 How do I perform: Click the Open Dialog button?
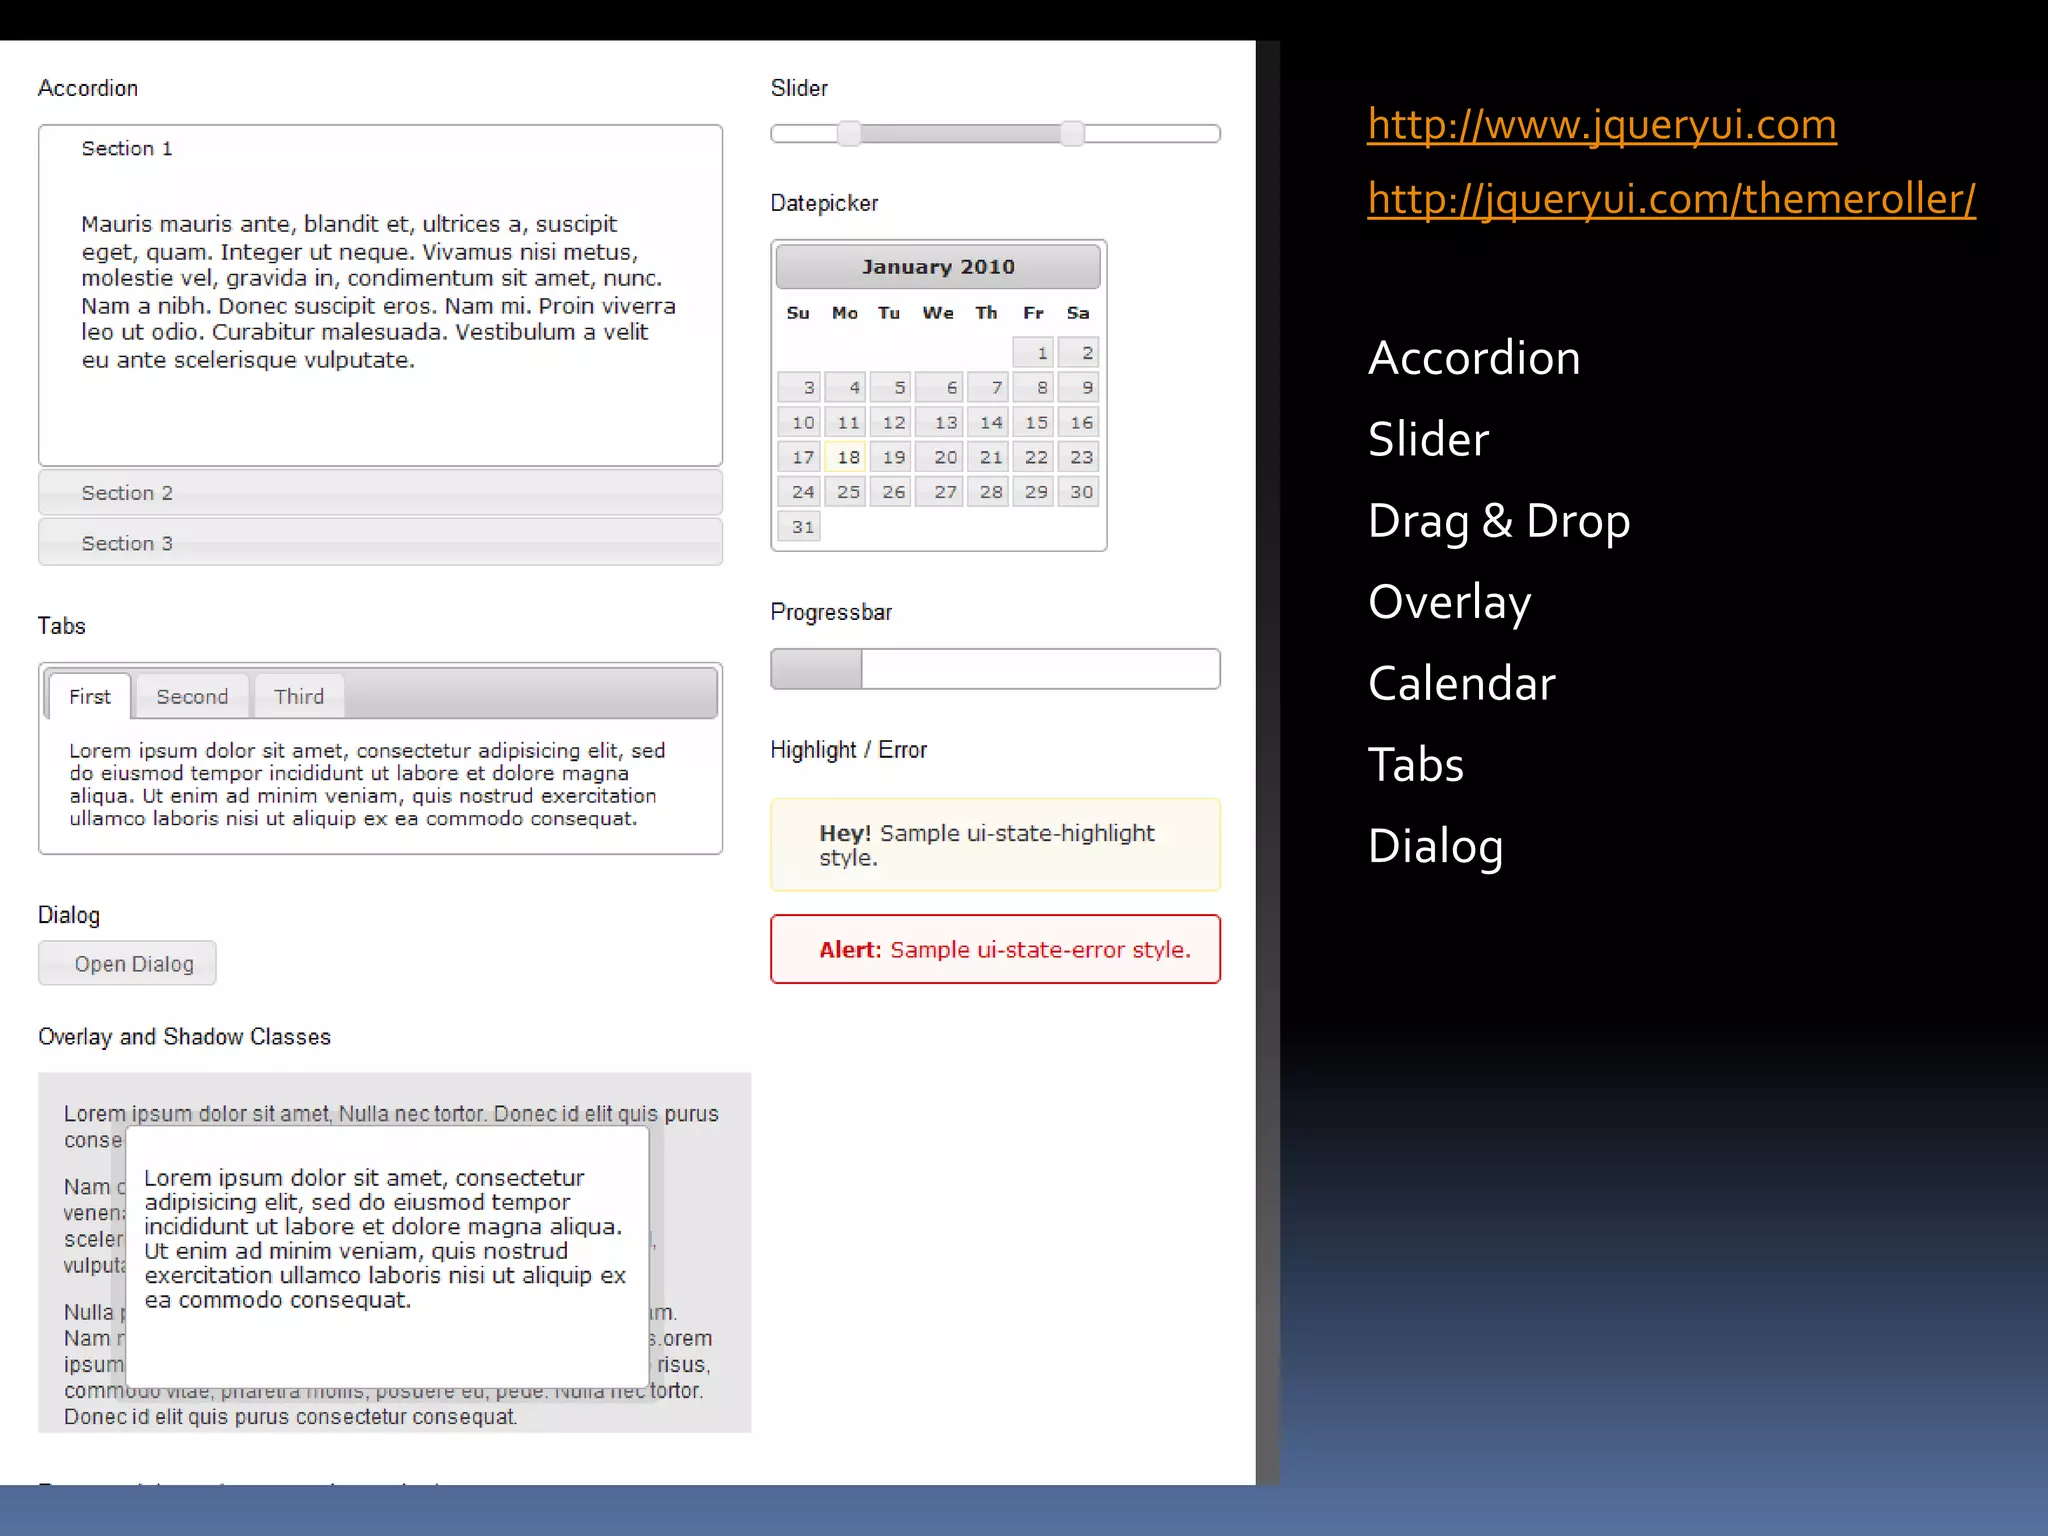point(127,964)
